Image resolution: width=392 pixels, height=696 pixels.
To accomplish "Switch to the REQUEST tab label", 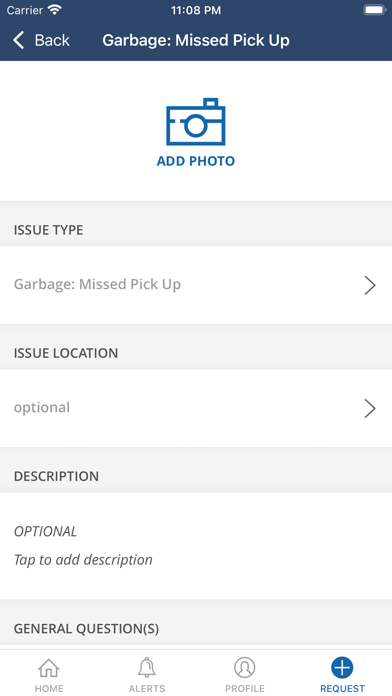I will coord(342,688).
